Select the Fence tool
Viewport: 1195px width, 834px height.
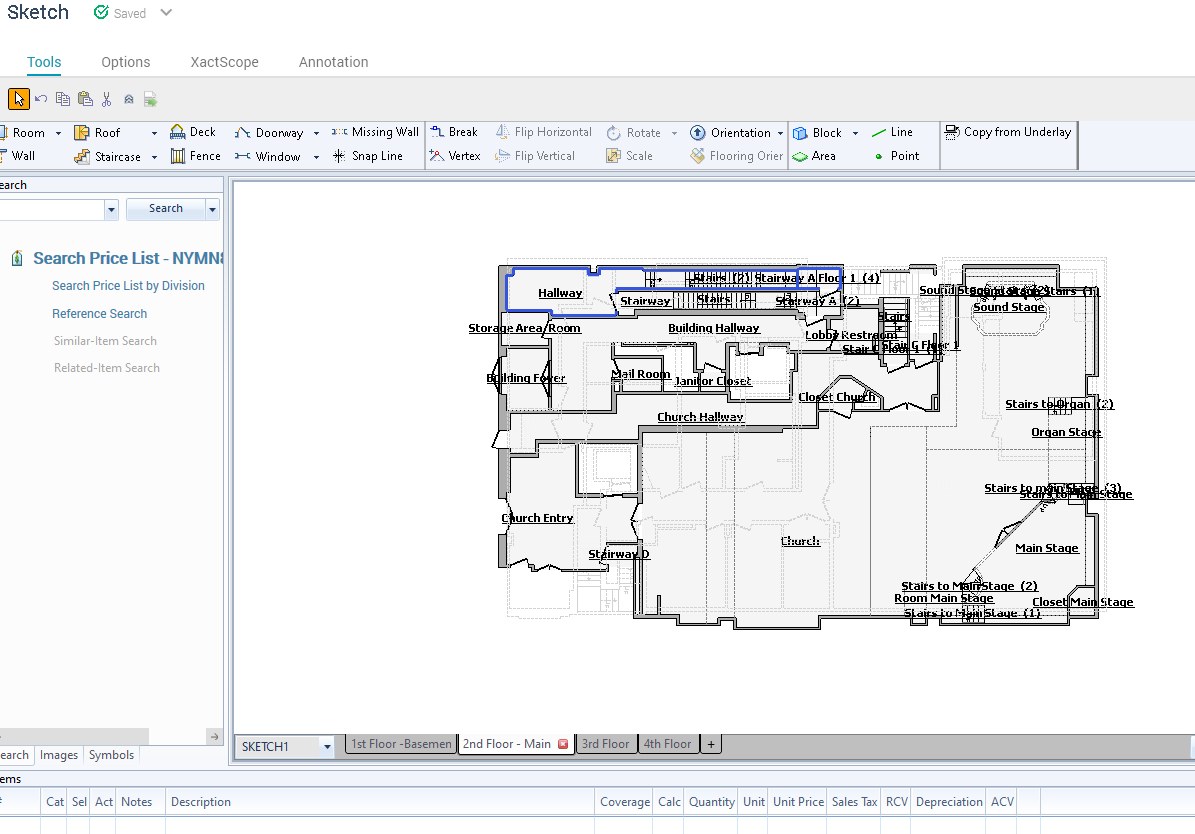pos(196,156)
